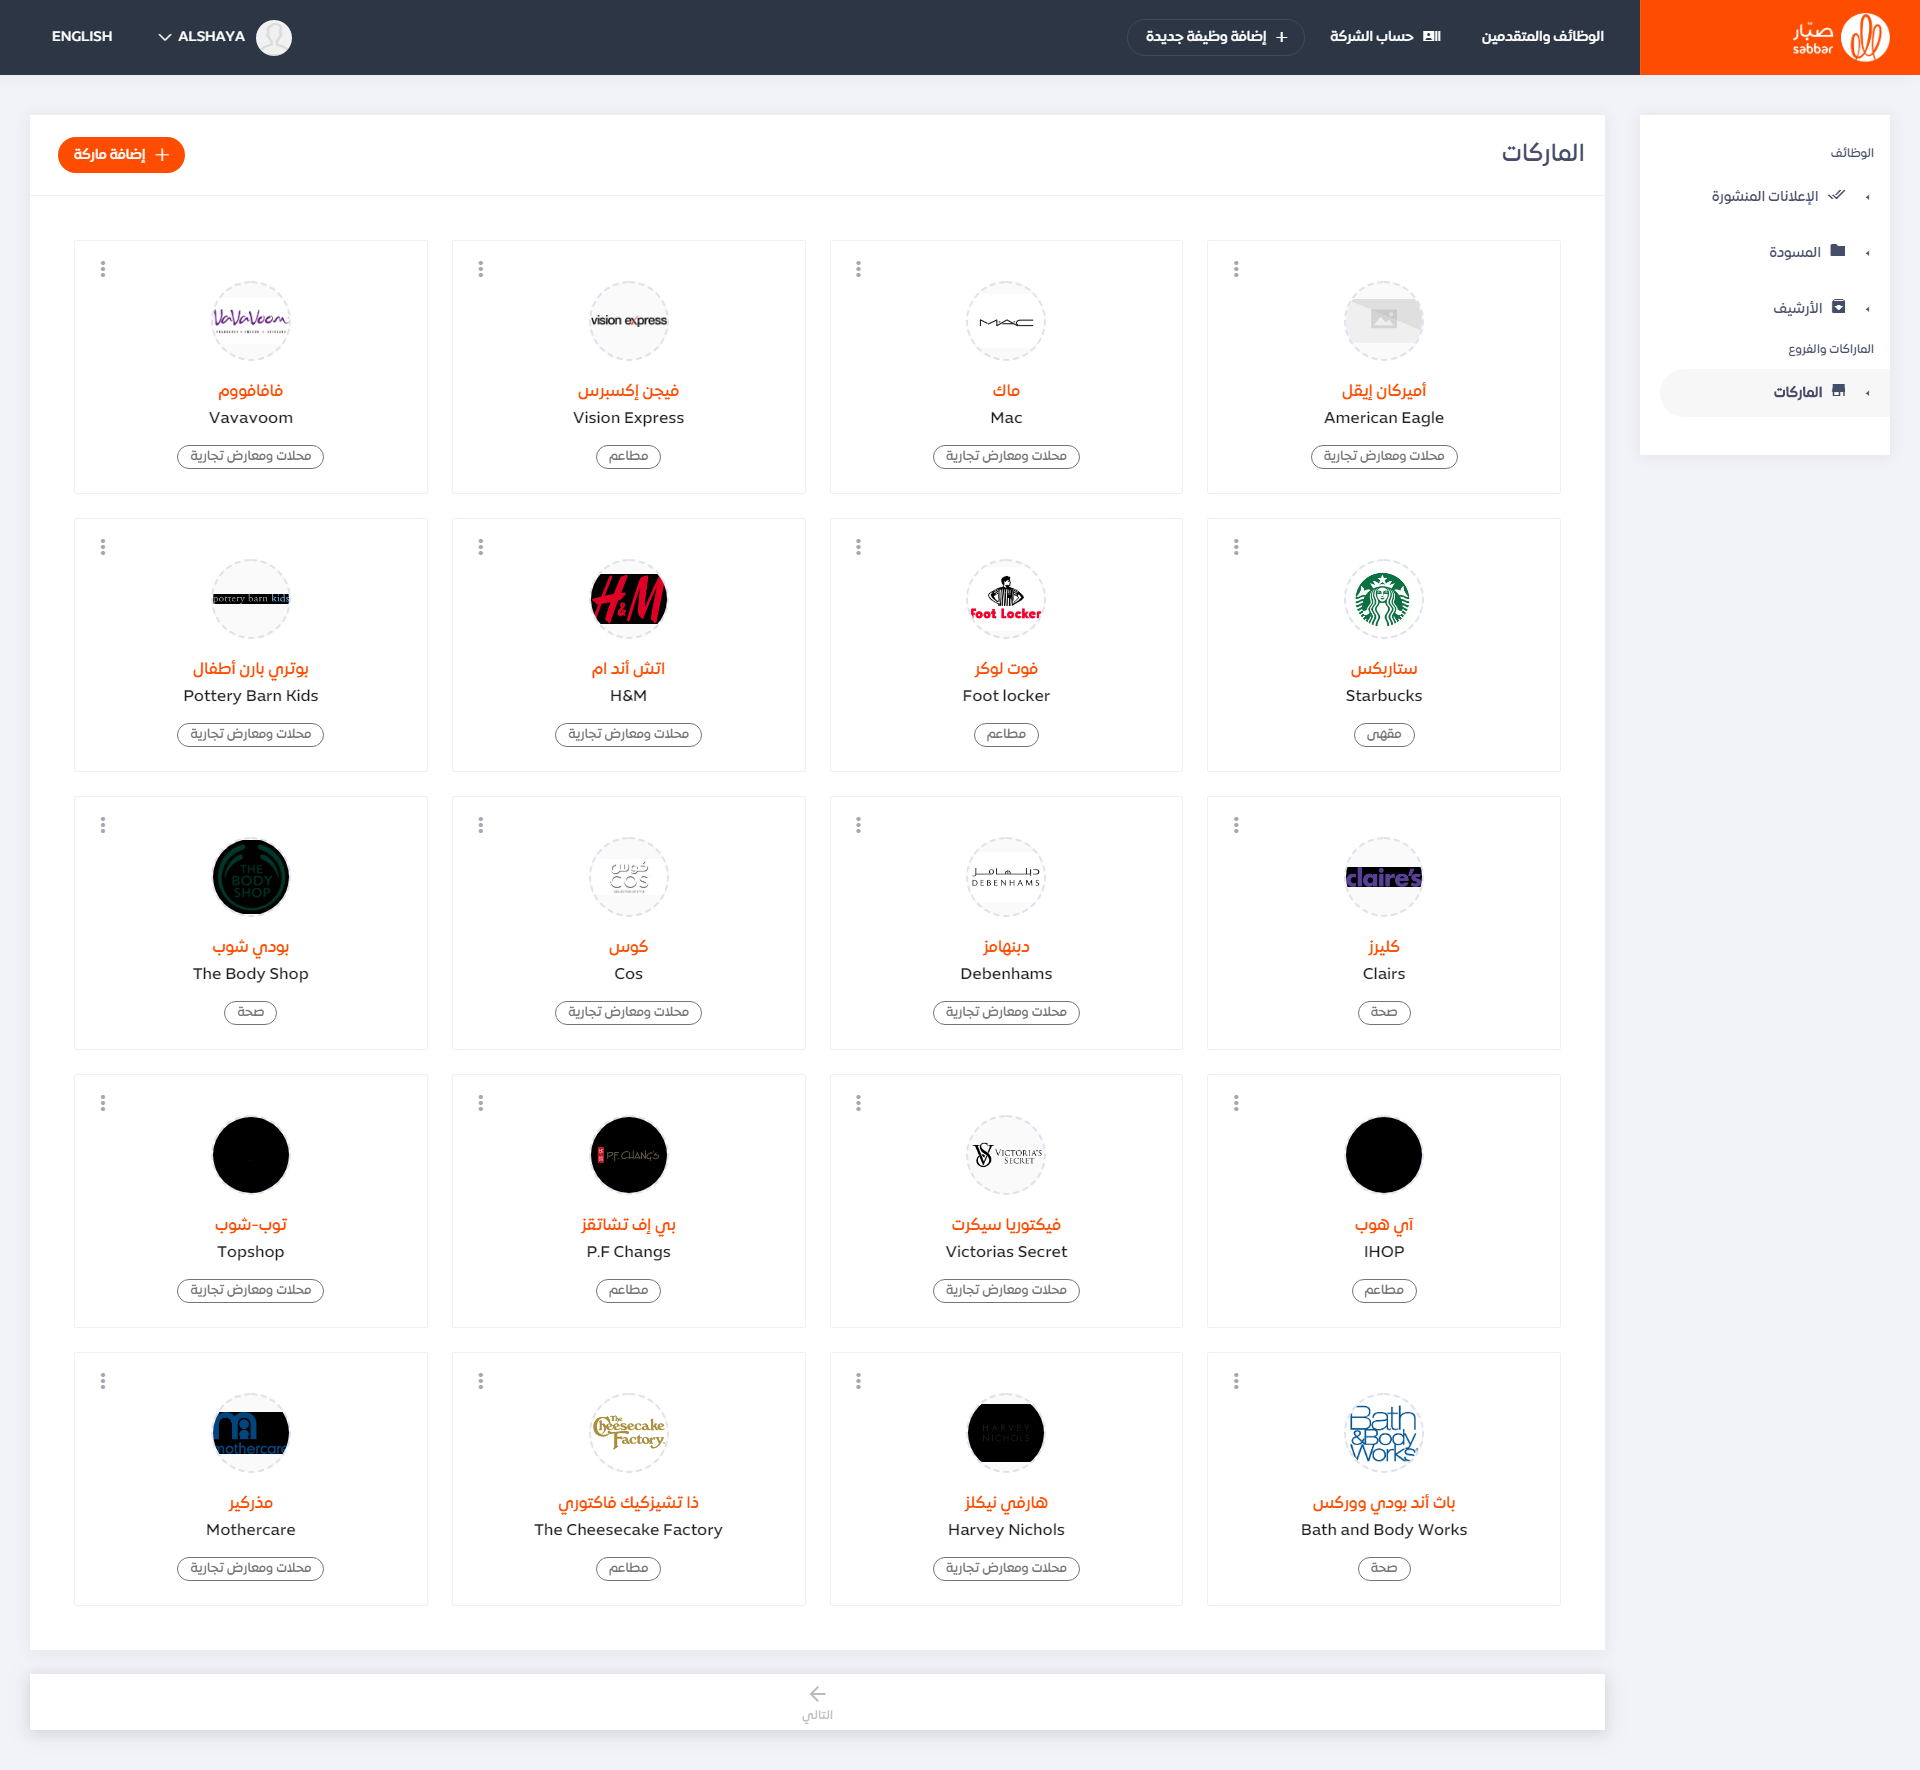Open options menu on The Cheesecake Factory card

pyautogui.click(x=481, y=1381)
